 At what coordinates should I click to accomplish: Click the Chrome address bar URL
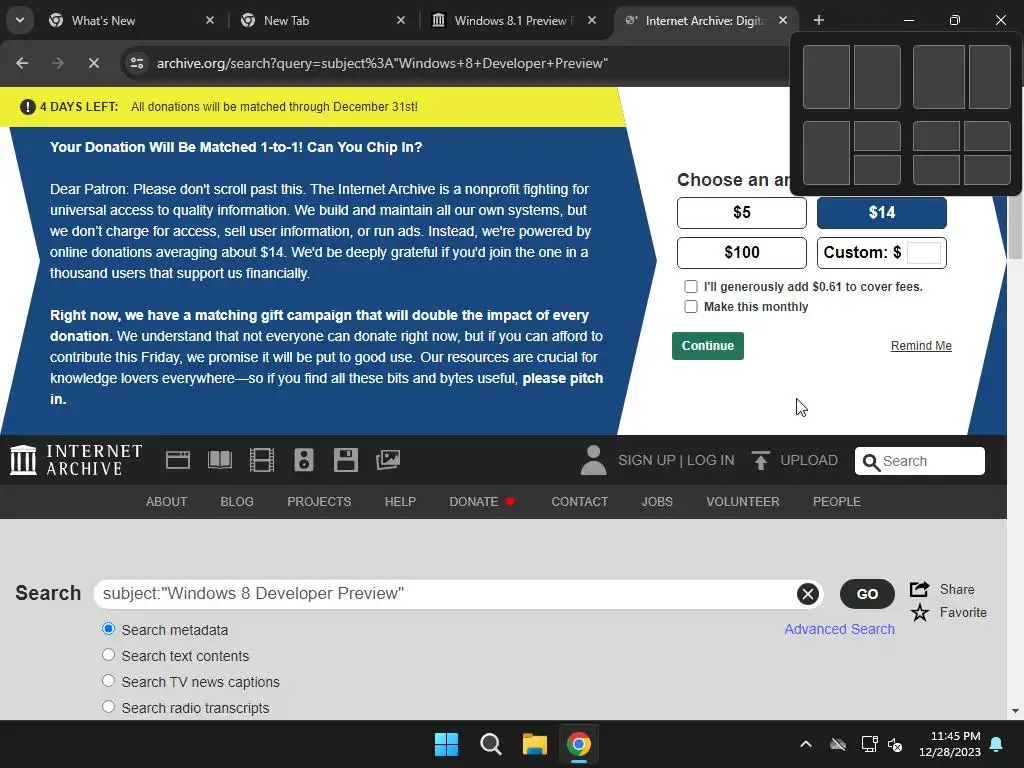point(382,63)
